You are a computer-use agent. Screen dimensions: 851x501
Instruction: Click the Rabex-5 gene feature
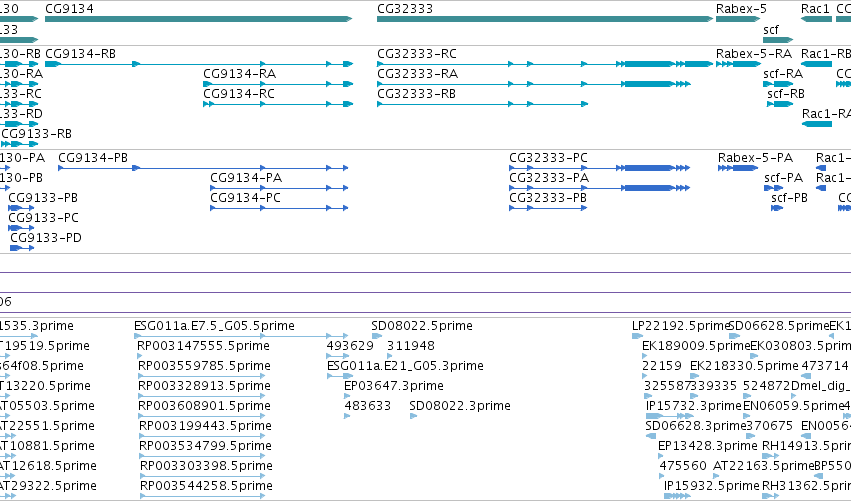[x=738, y=19]
